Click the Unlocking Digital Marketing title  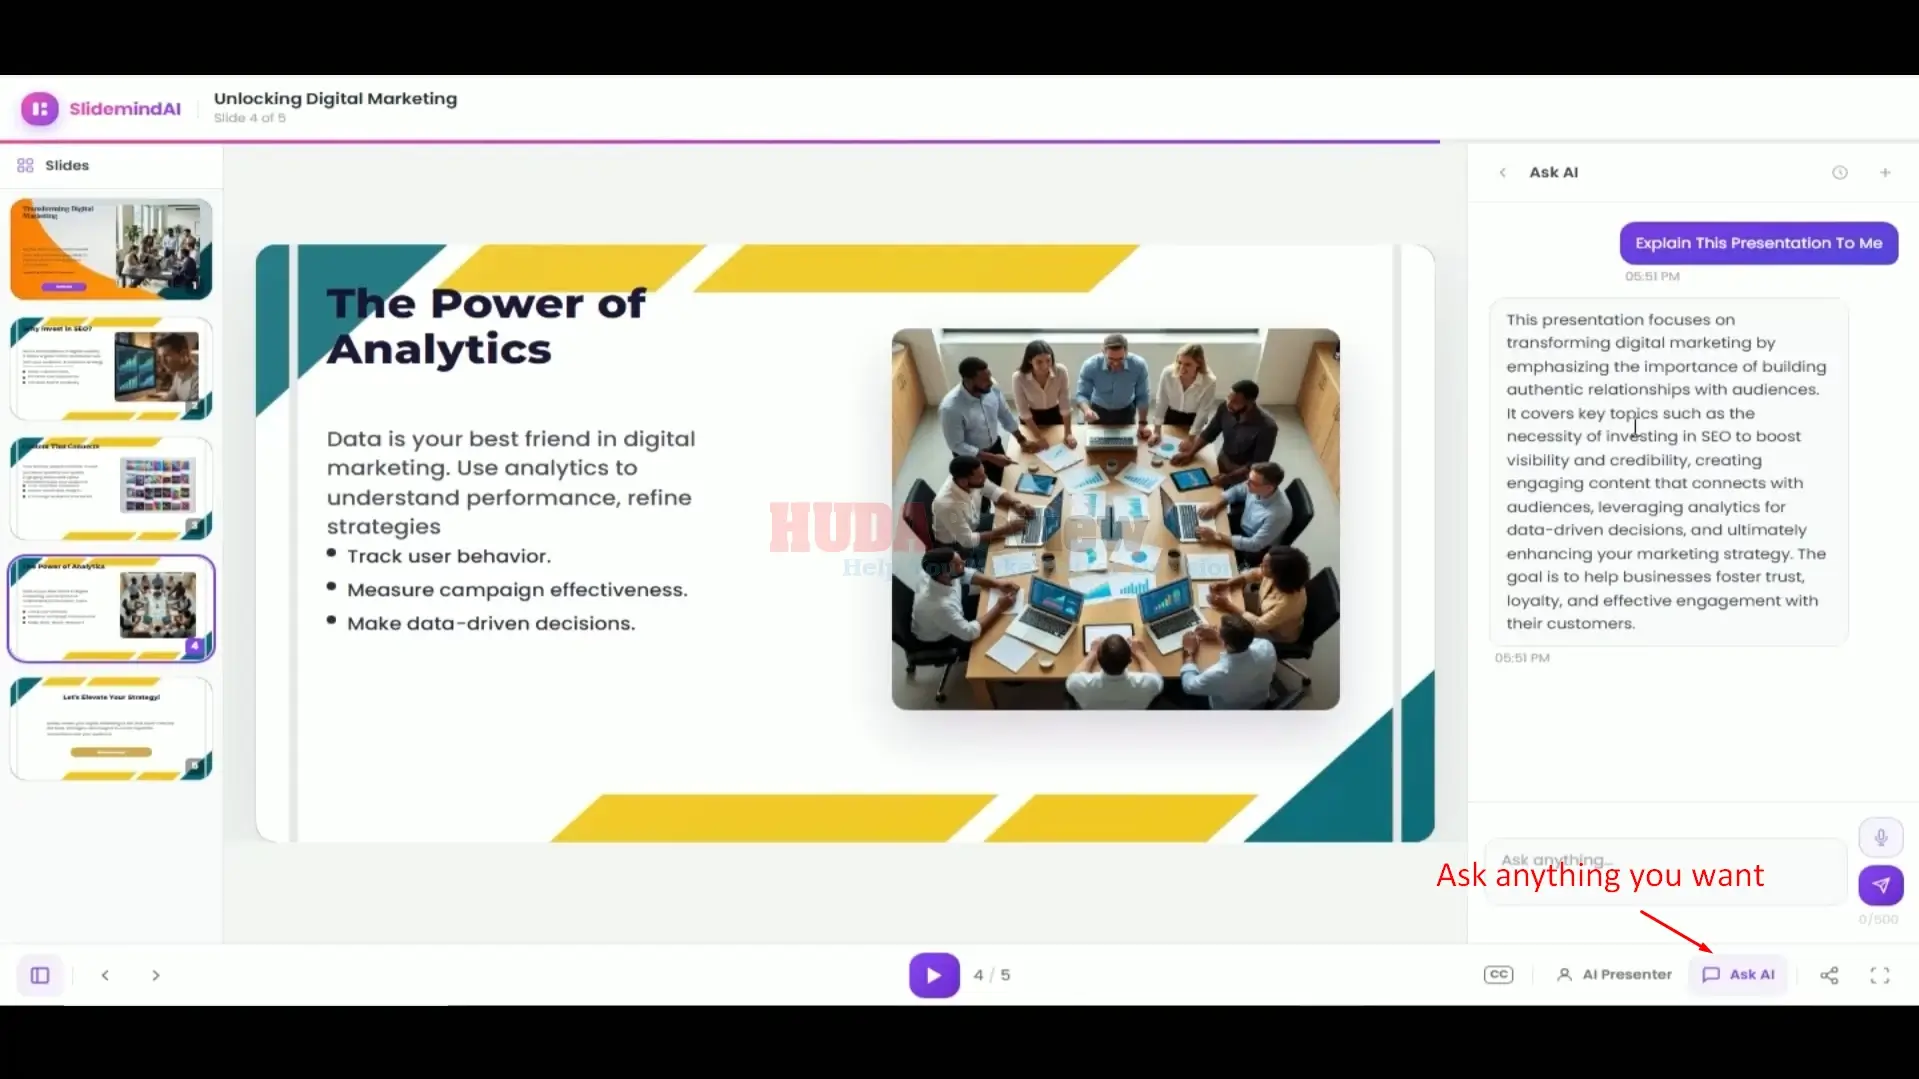(x=335, y=98)
